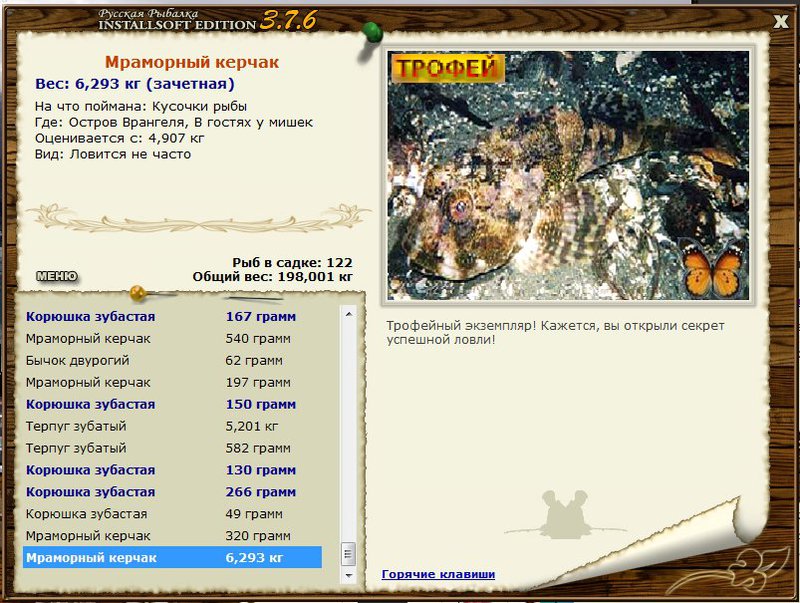
Task: Select Мраморный керчак 540 грамм row
Action: coord(172,338)
